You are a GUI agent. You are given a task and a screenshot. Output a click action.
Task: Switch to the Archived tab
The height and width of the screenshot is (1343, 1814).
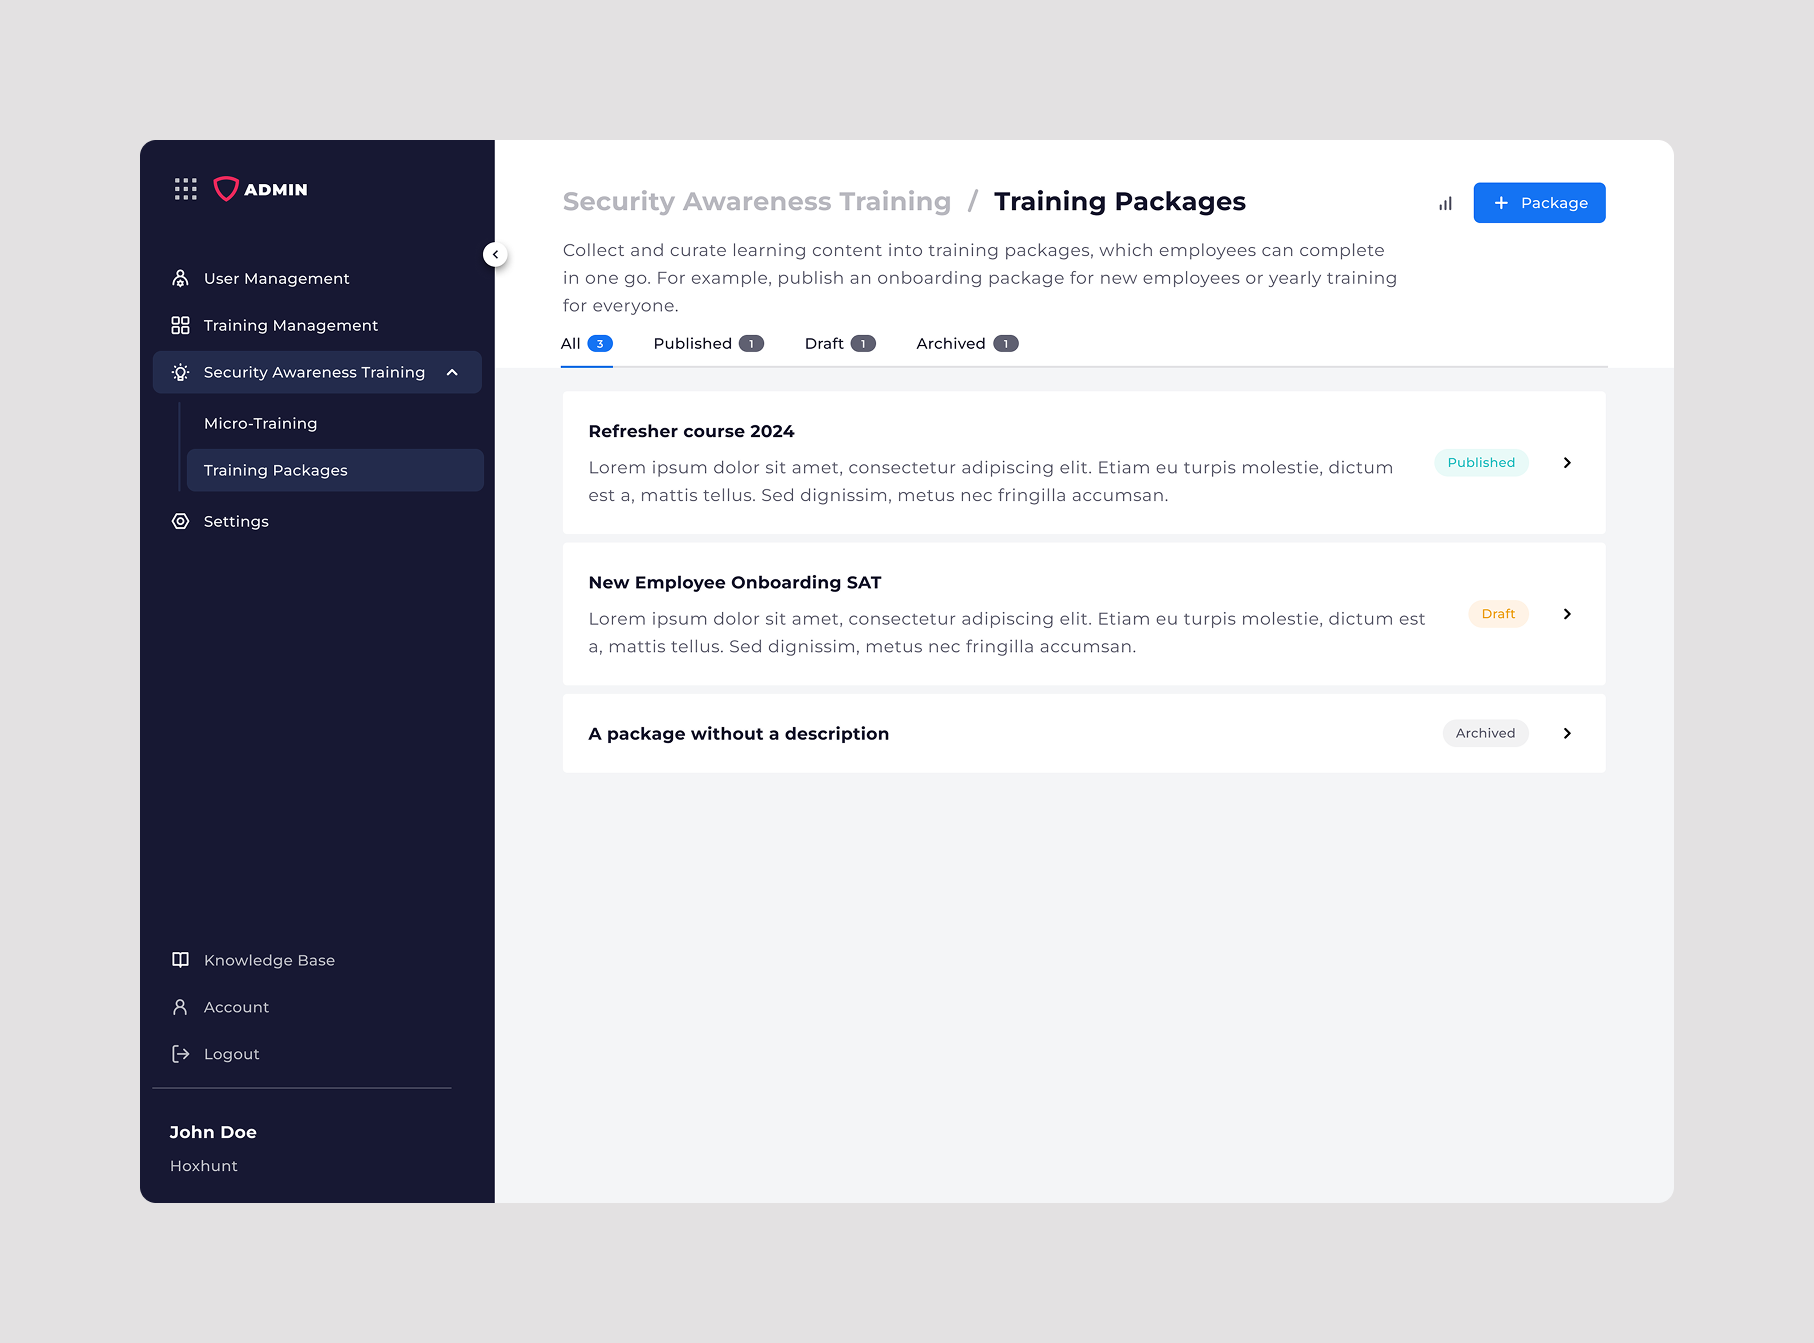tap(967, 344)
